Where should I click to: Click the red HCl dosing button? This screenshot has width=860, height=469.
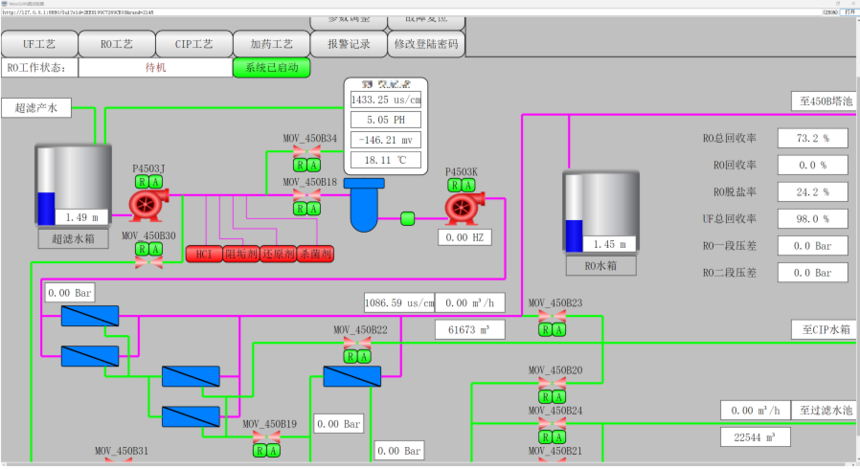[x=204, y=254]
